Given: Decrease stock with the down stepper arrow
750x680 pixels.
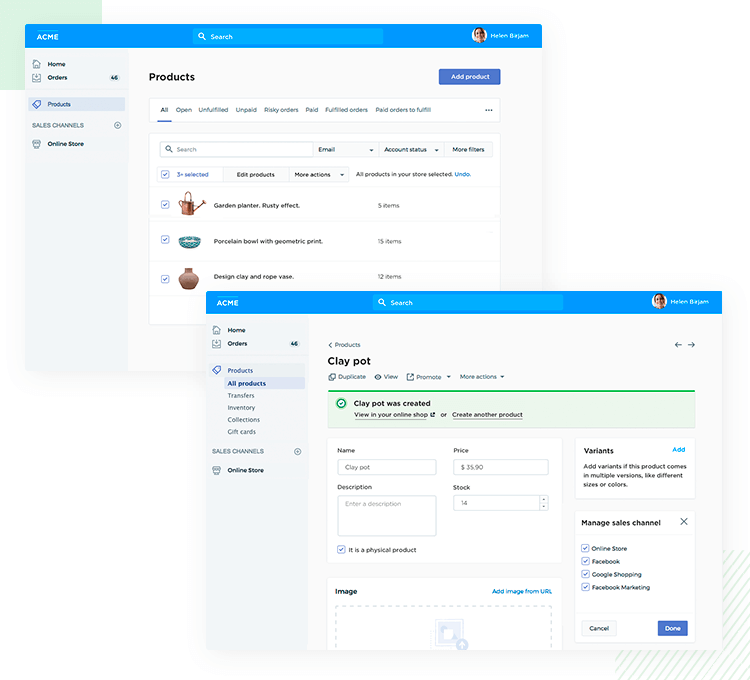Looking at the screenshot, I should point(544,506).
